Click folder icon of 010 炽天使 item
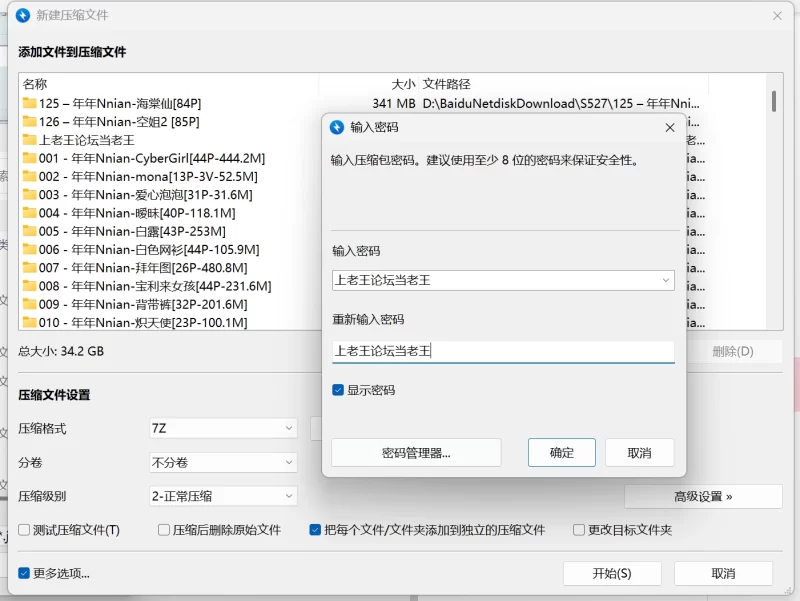 (x=30, y=322)
